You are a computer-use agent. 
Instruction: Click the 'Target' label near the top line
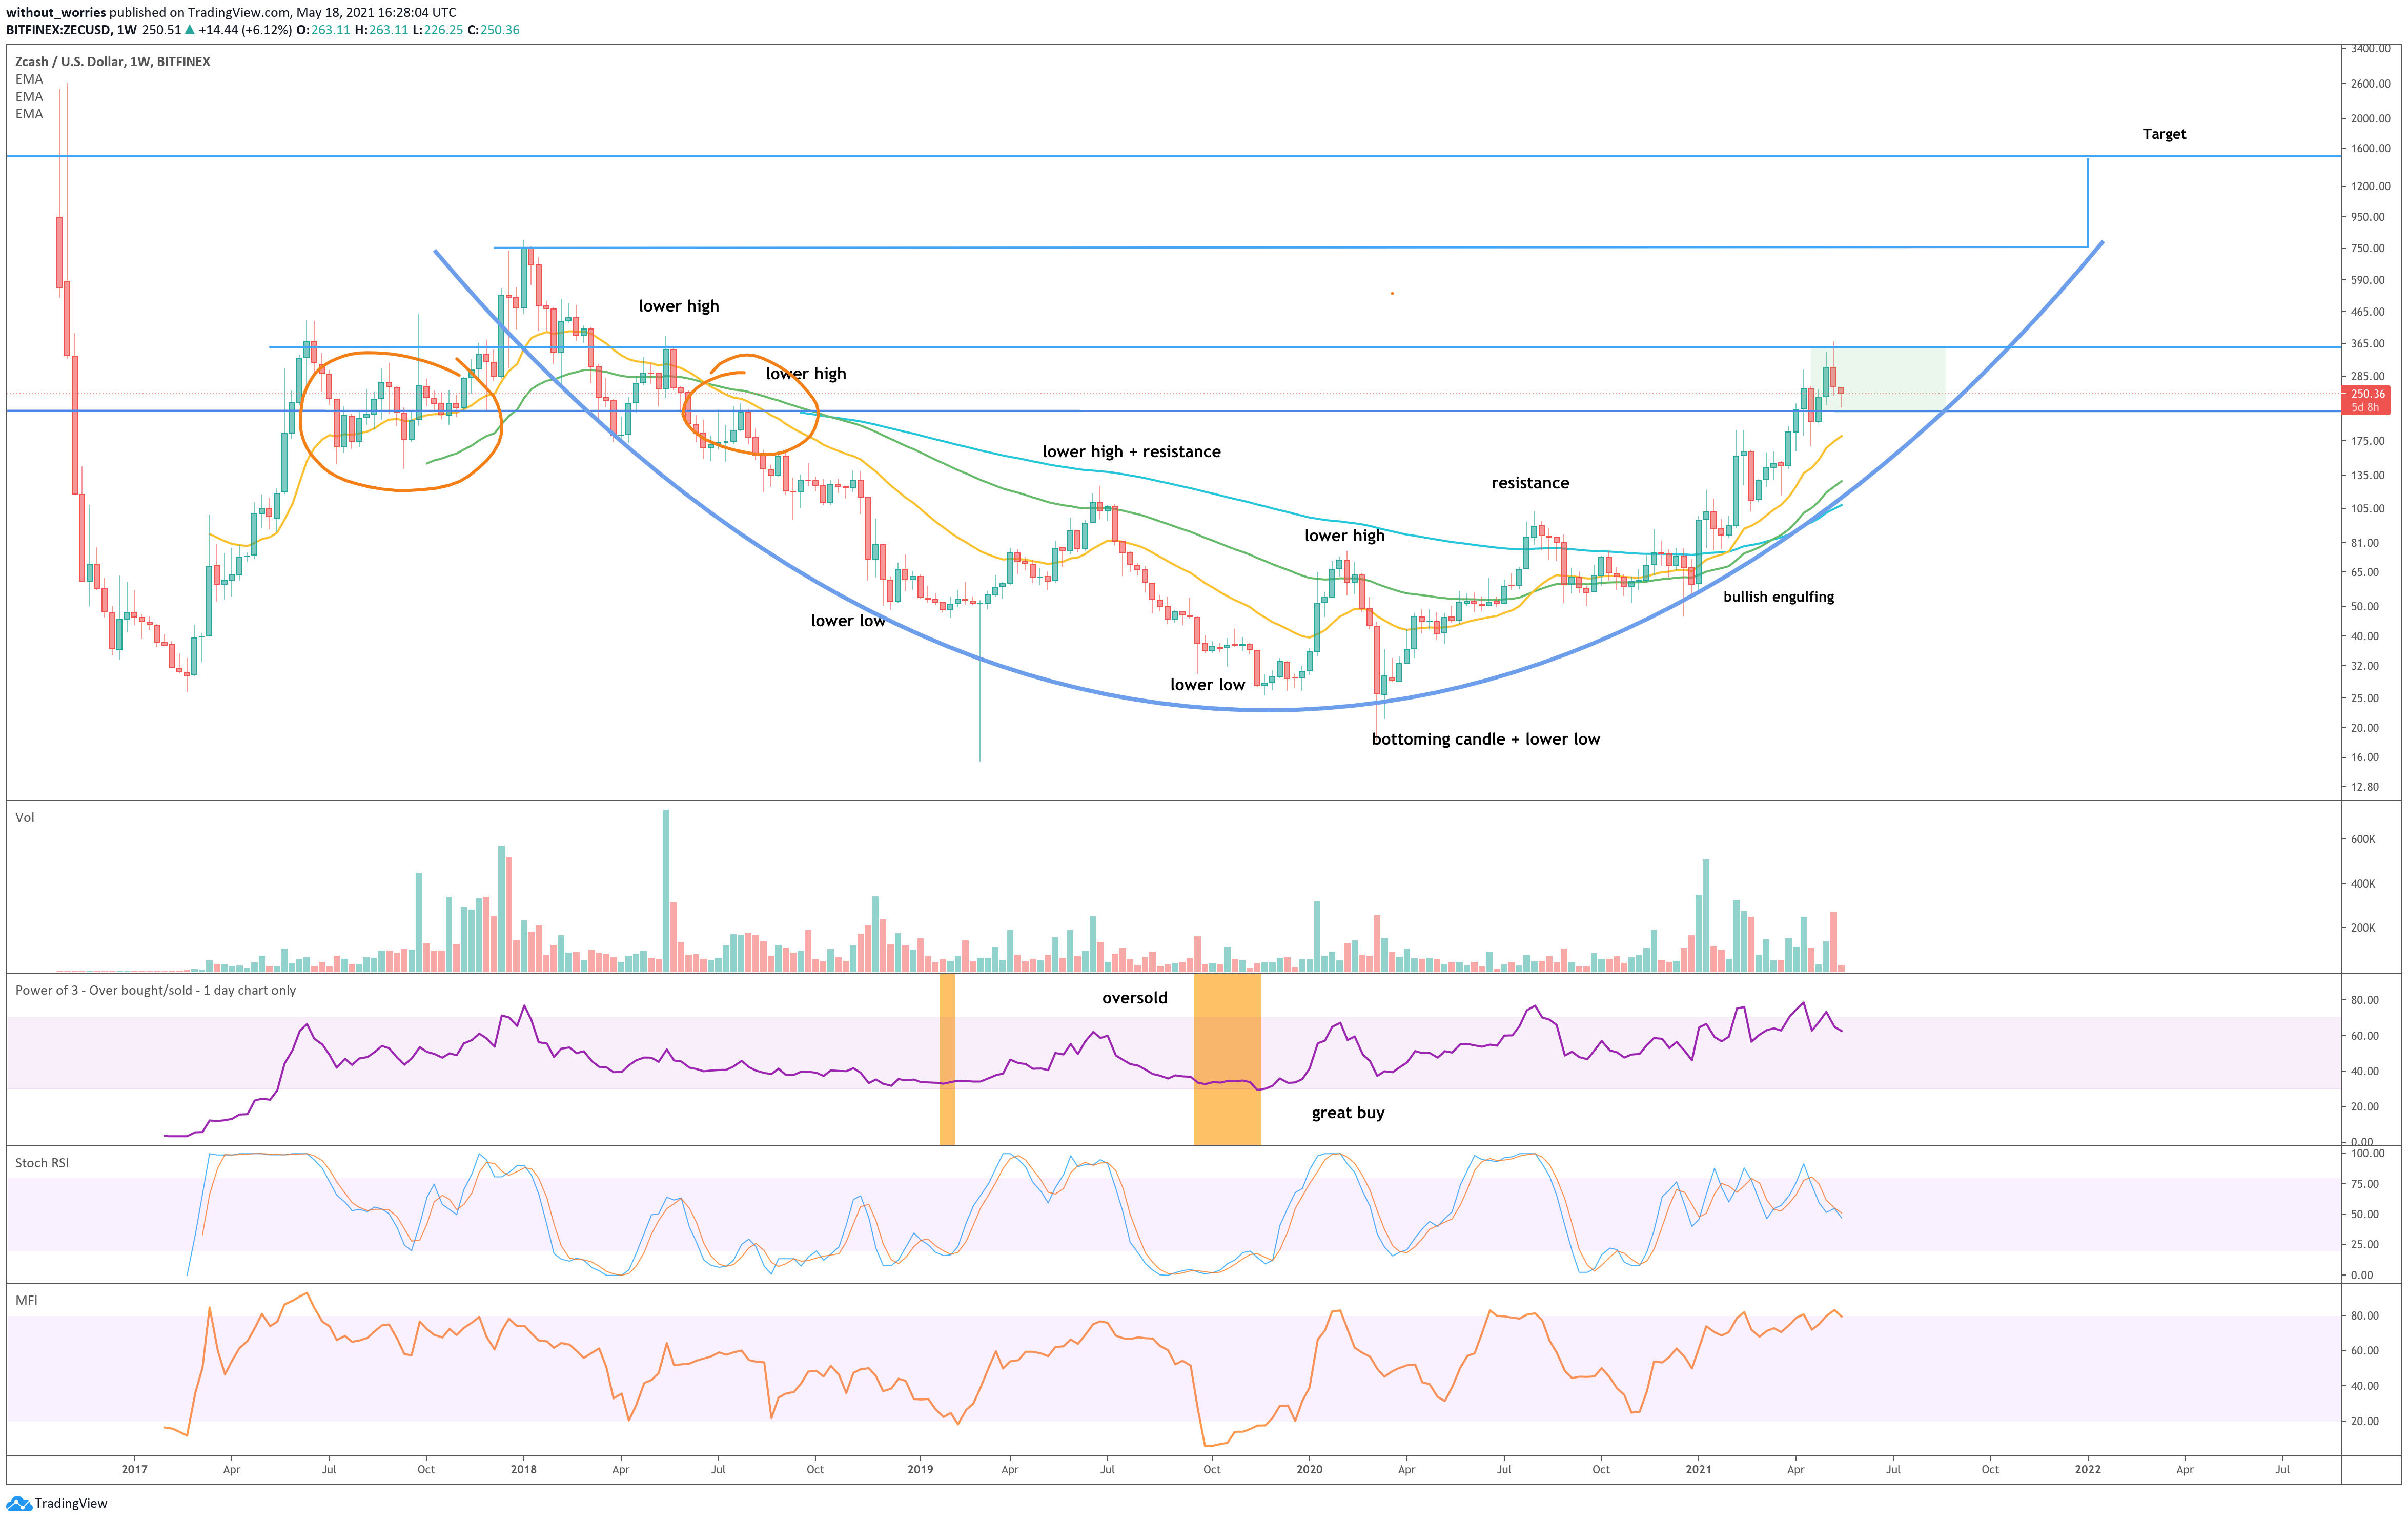point(2164,134)
